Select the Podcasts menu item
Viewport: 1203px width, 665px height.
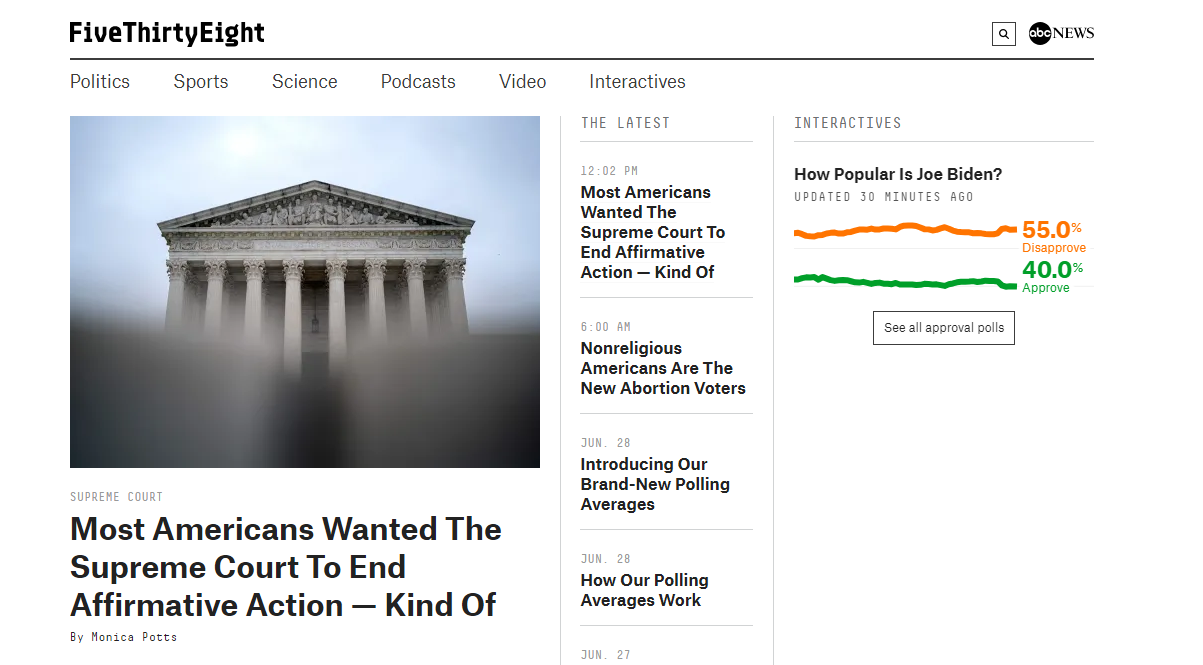click(418, 82)
